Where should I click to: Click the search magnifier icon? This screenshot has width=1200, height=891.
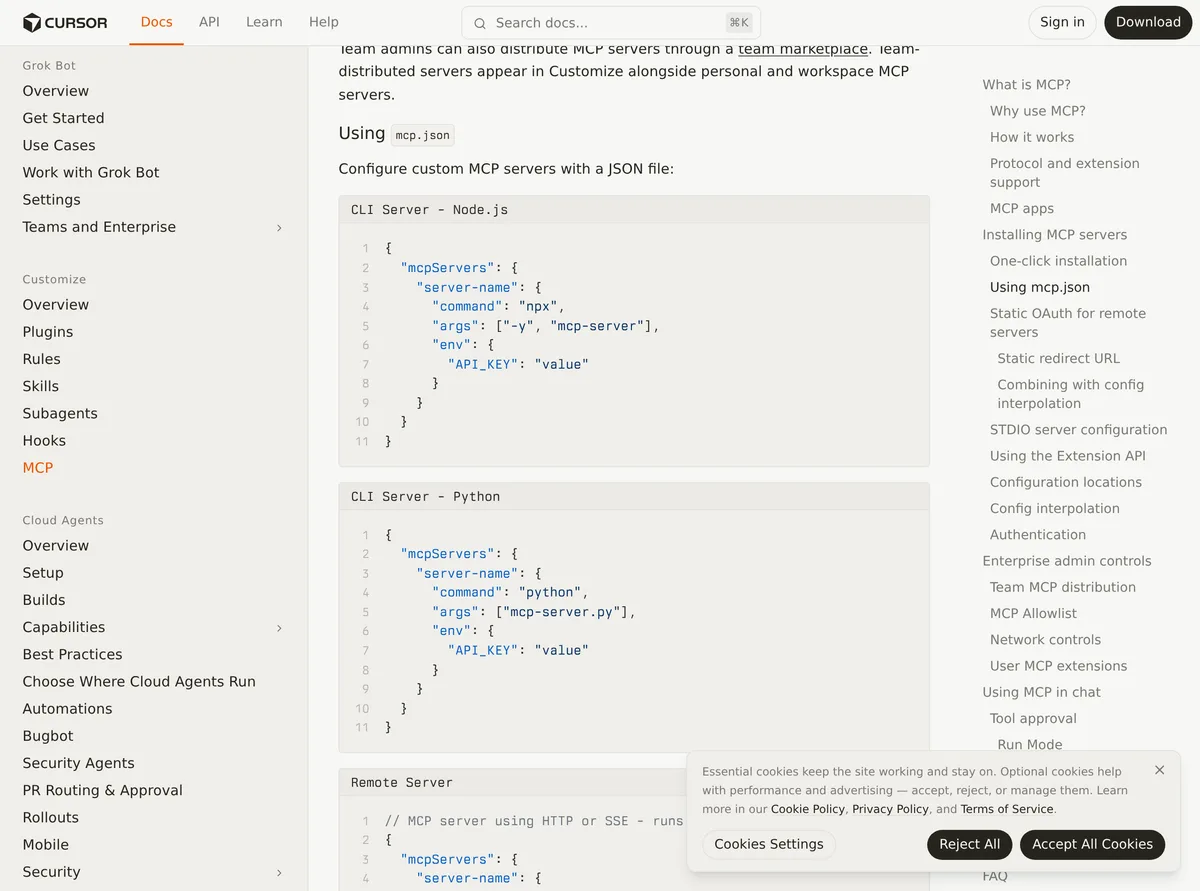(480, 23)
